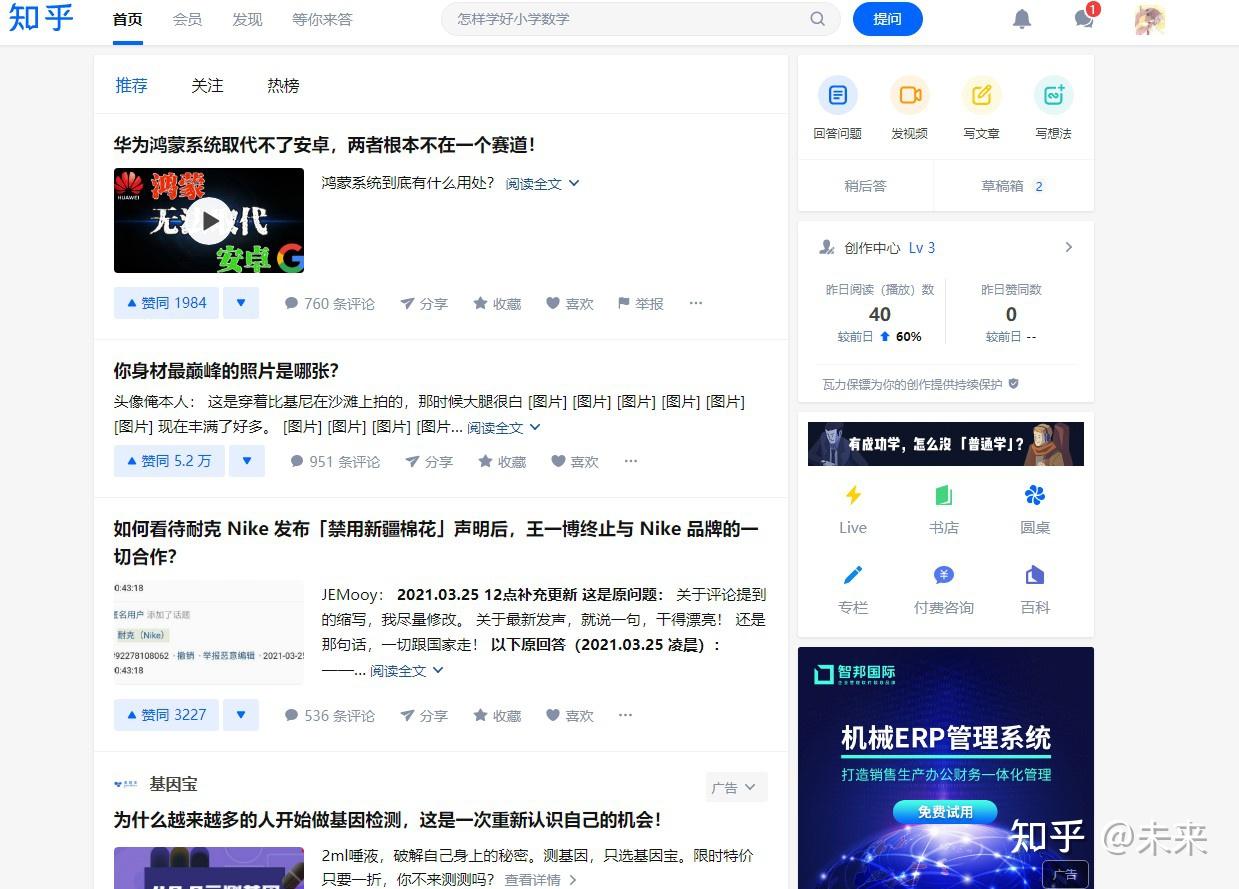
Task: Open the Nike post screenshot thumbnail
Action: (x=209, y=632)
